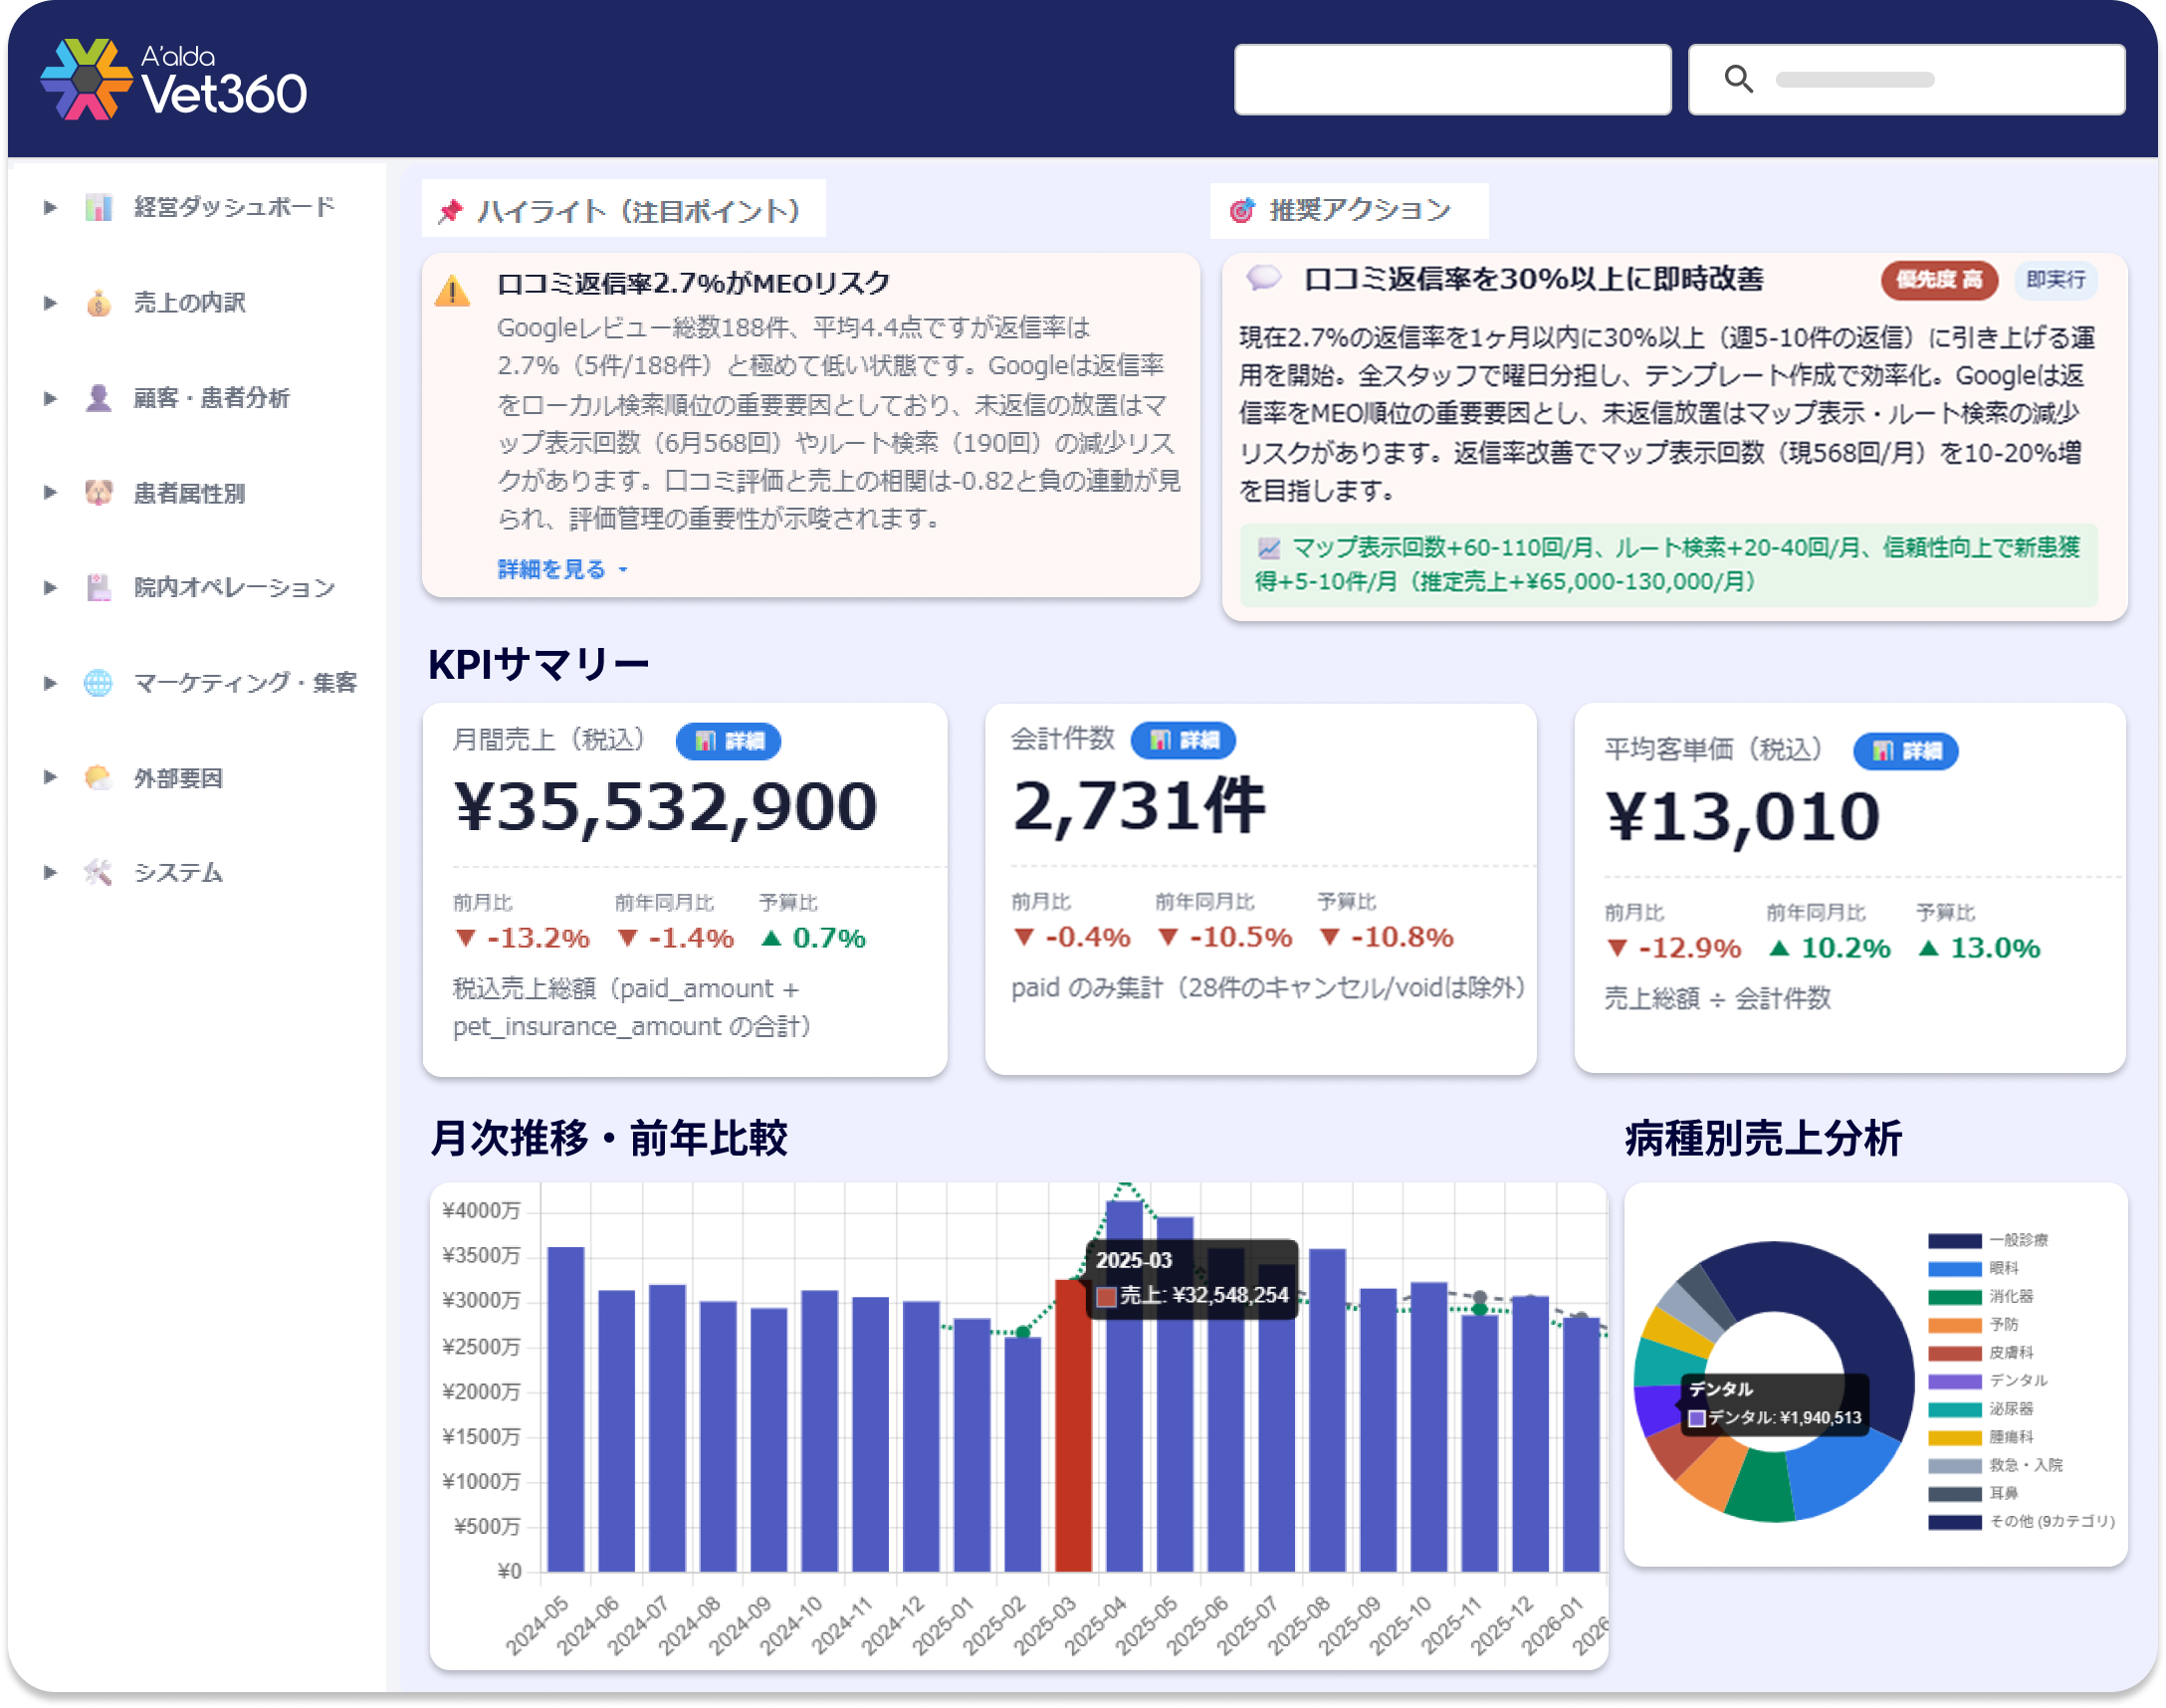Click the red 2025-03 bar in chart
2166x1708 pixels.
pyautogui.click(x=1072, y=1428)
